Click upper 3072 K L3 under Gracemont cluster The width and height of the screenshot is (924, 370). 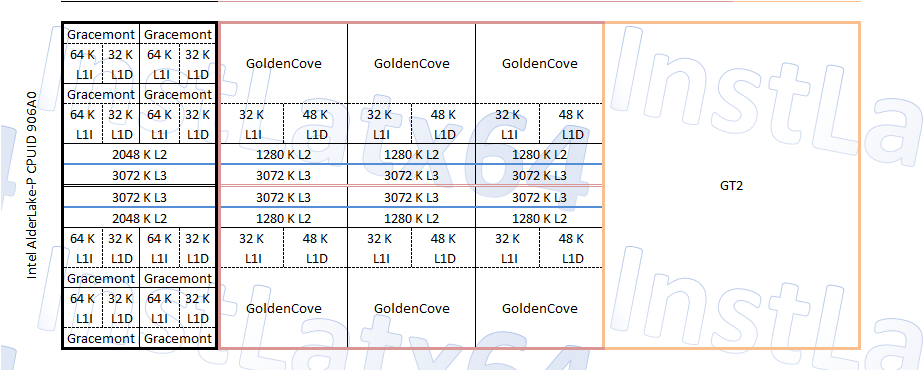140,175
